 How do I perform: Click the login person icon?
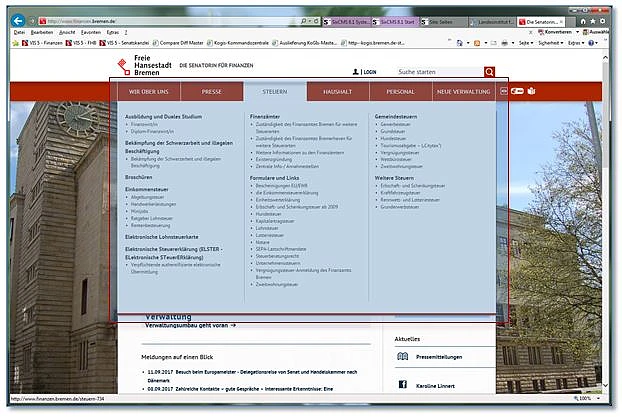coord(355,72)
